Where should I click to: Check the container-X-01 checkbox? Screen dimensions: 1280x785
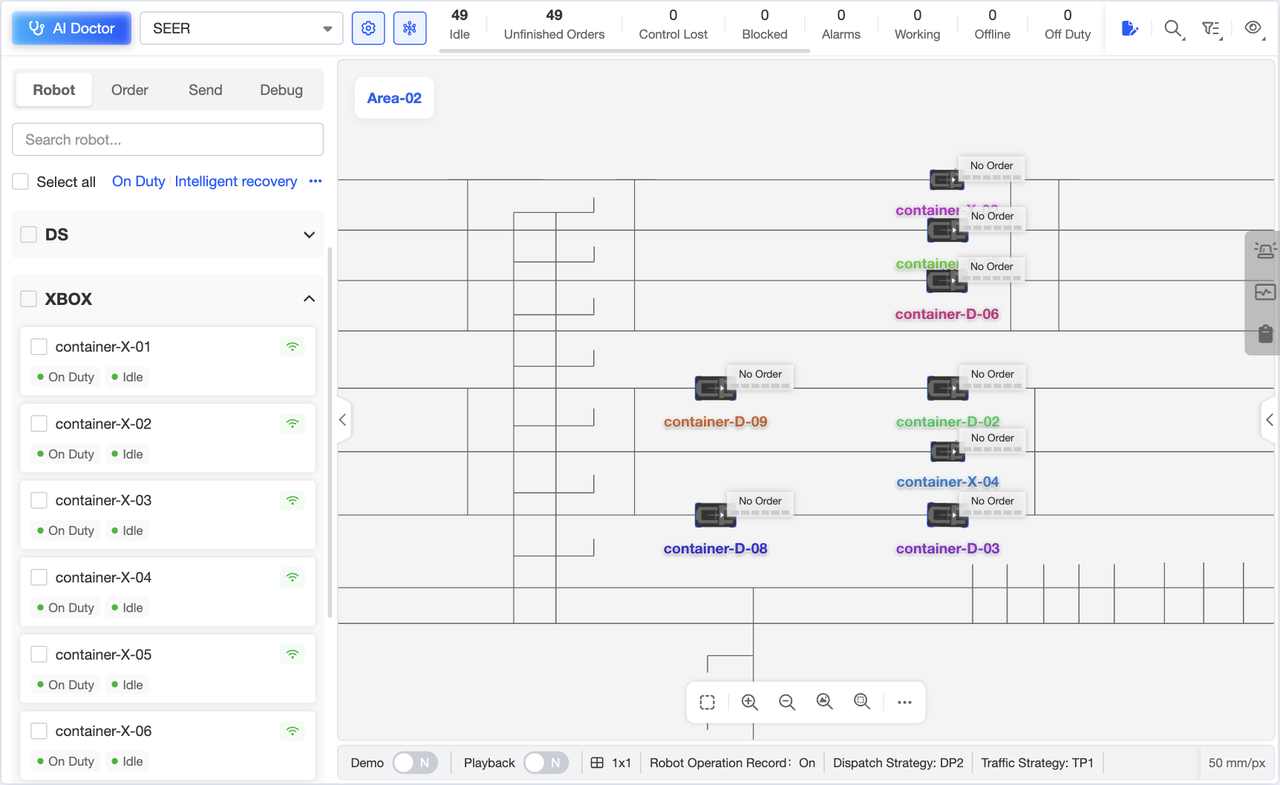coord(39,347)
